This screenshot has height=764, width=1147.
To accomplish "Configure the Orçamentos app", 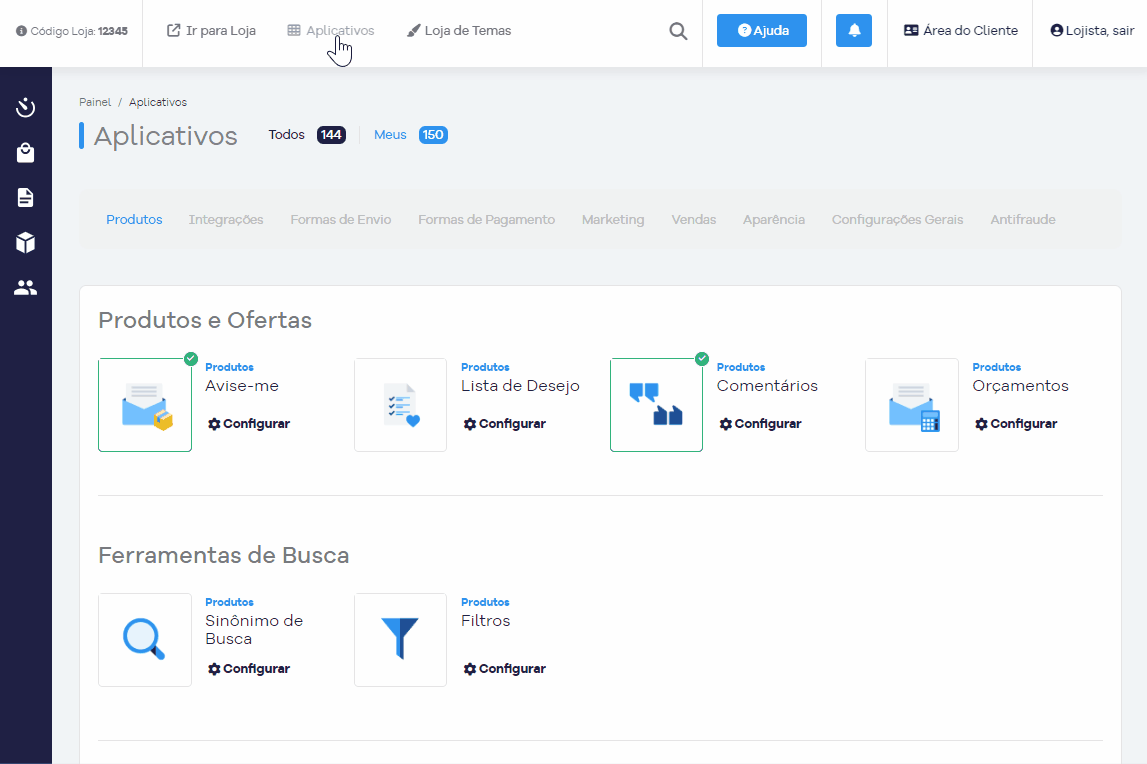I will click(x=1016, y=424).
